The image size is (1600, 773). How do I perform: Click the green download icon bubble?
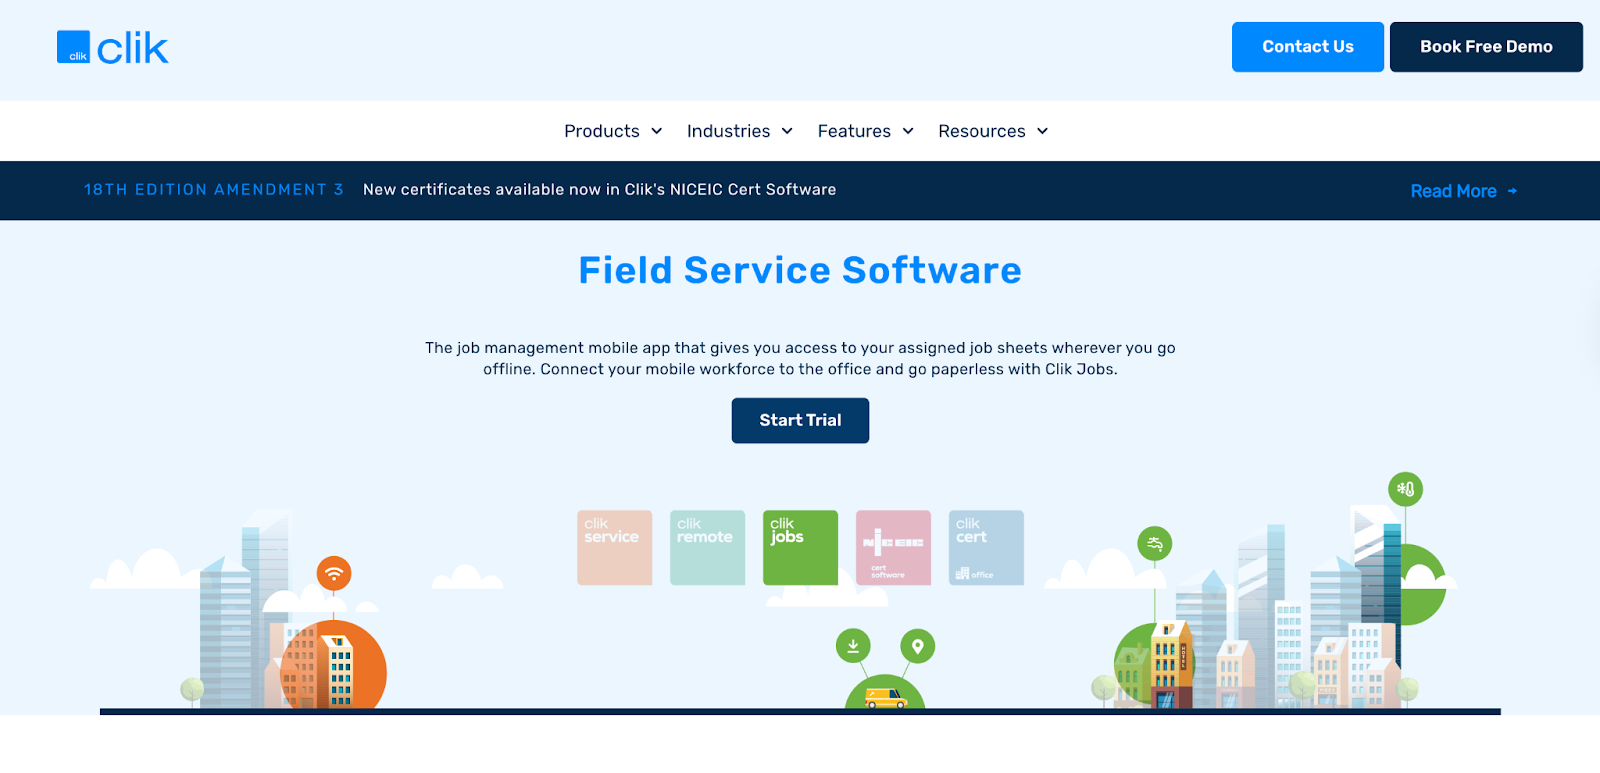(x=853, y=646)
